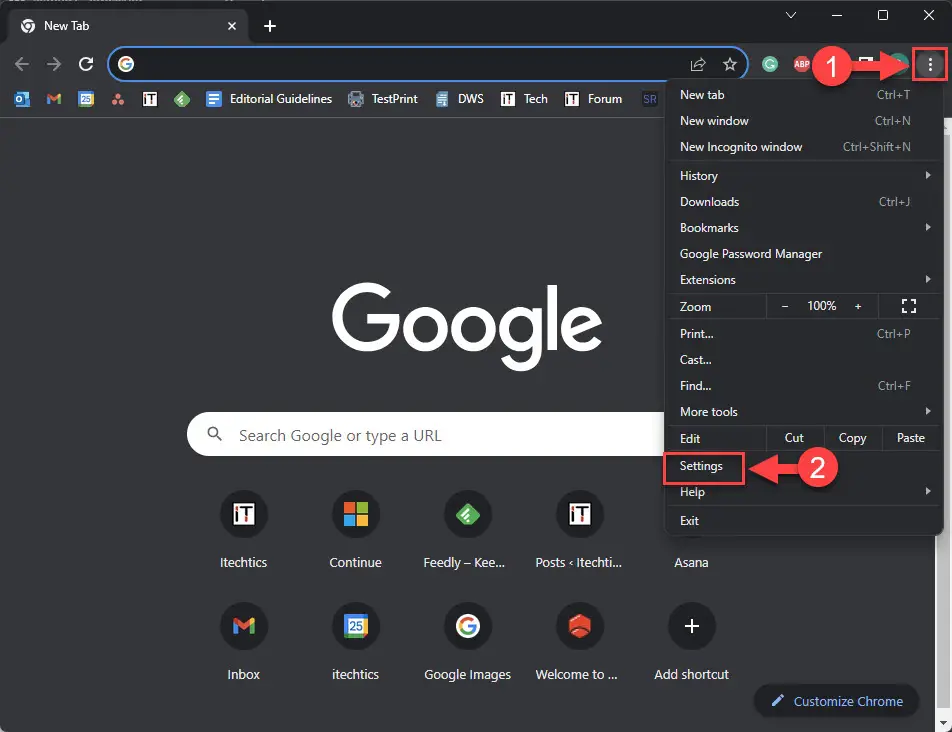
Task: Close the New Tab tab
Action: point(232,26)
